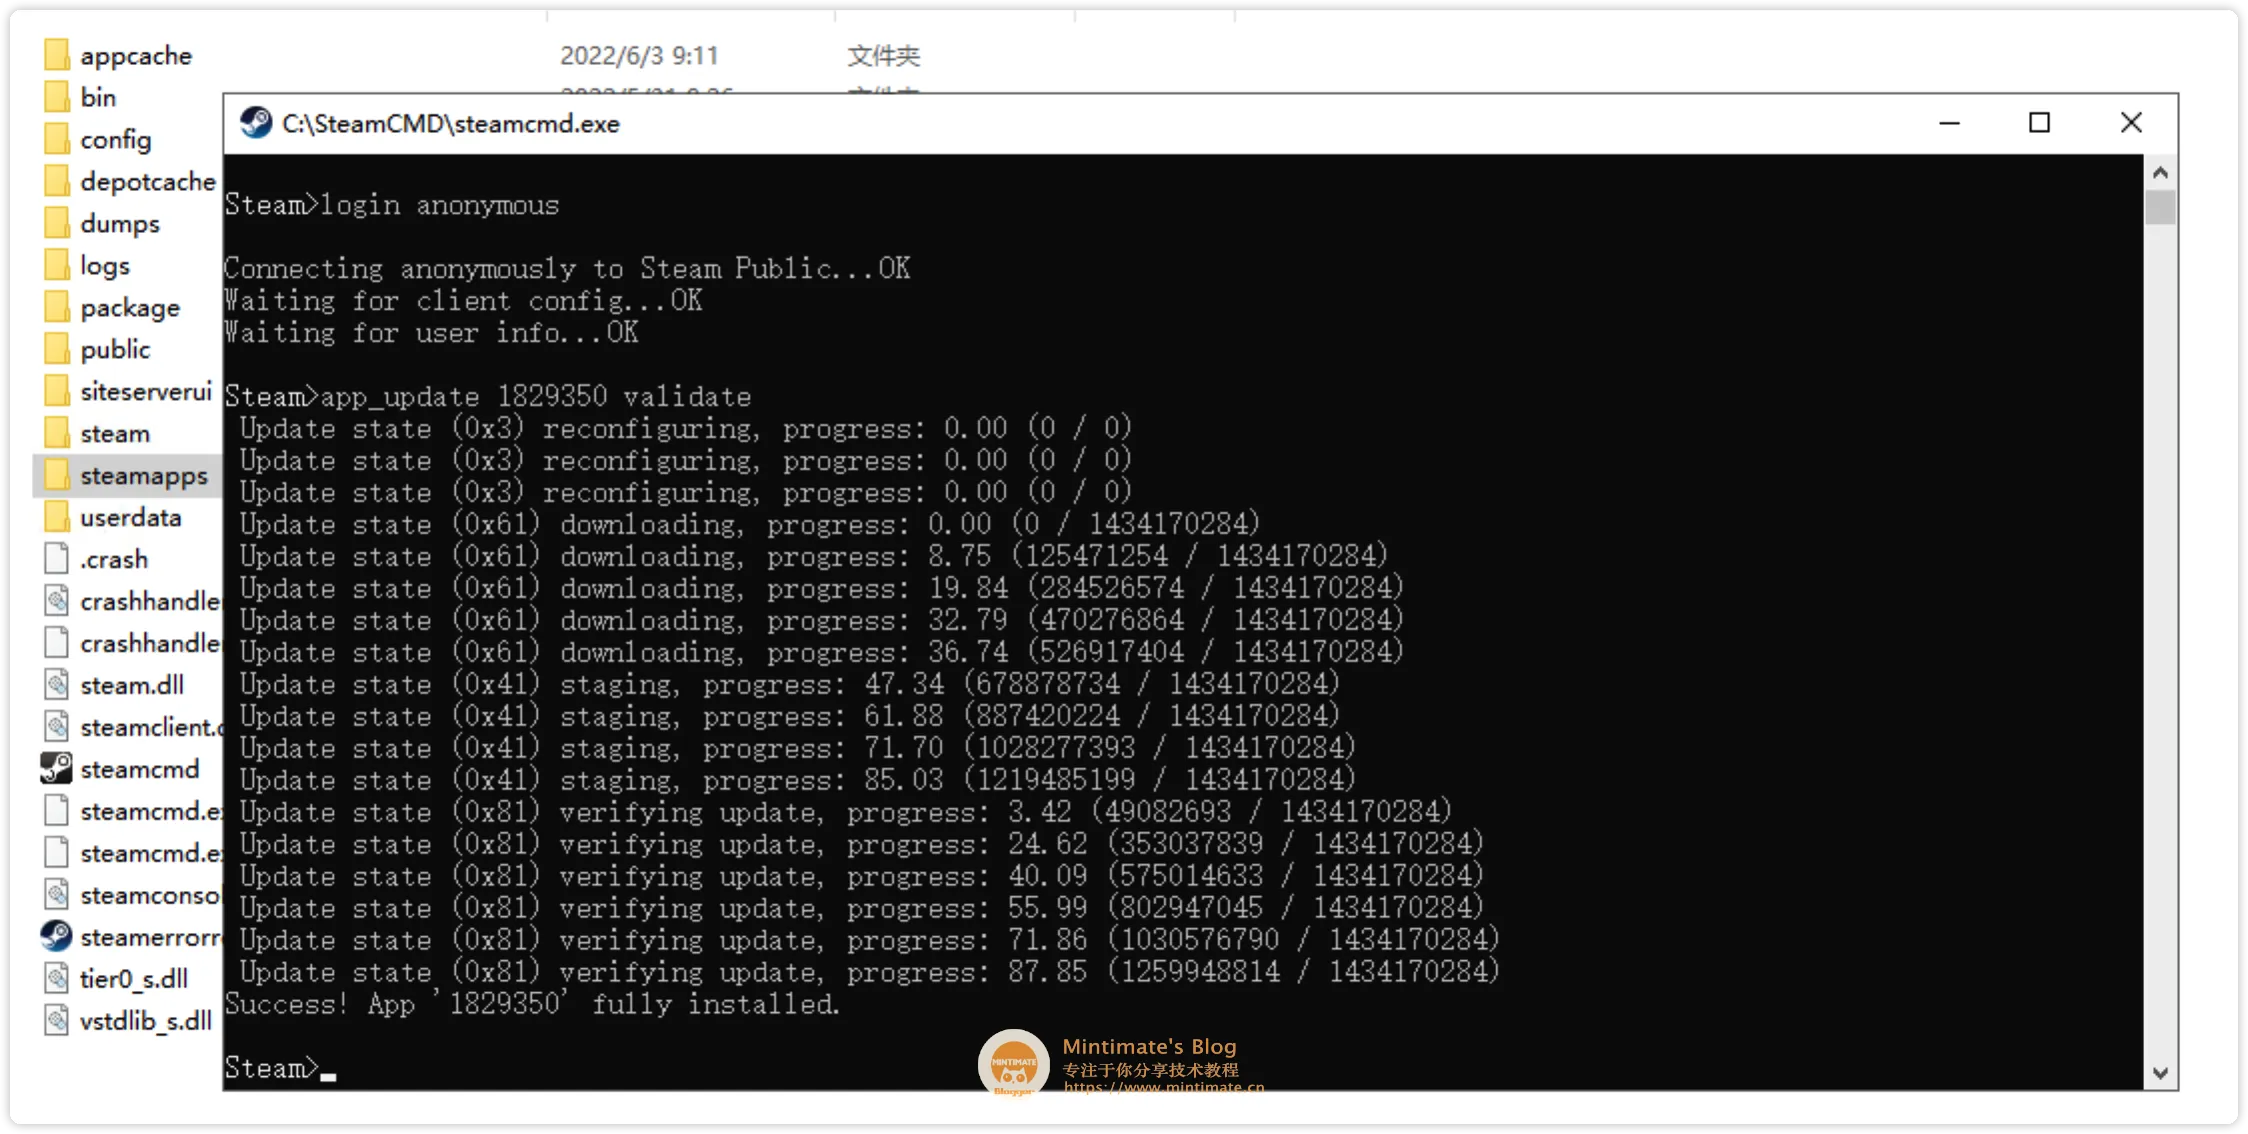Select the userdata folder name
This screenshot has height=1134, width=2248.
[x=131, y=518]
